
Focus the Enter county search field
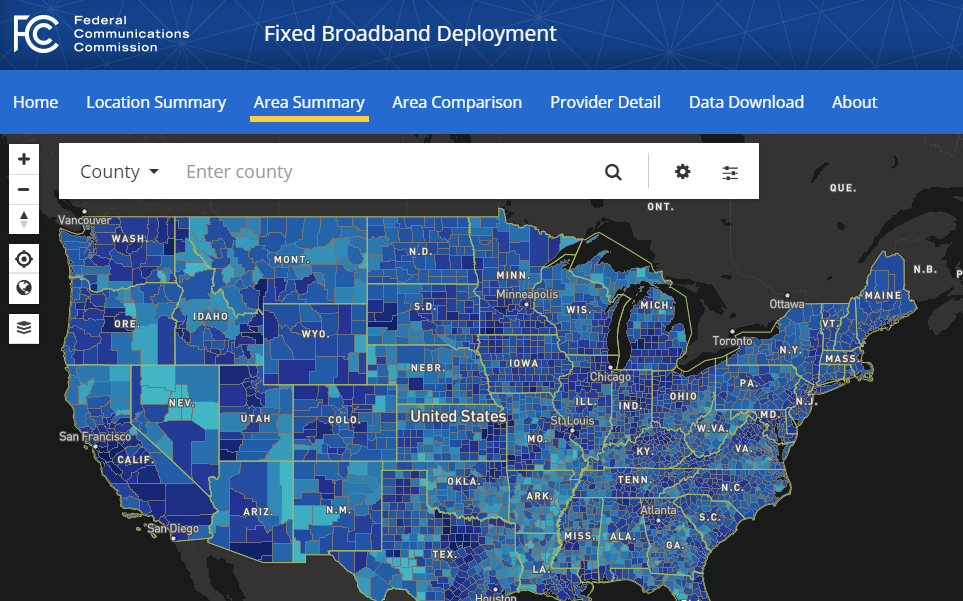387,171
